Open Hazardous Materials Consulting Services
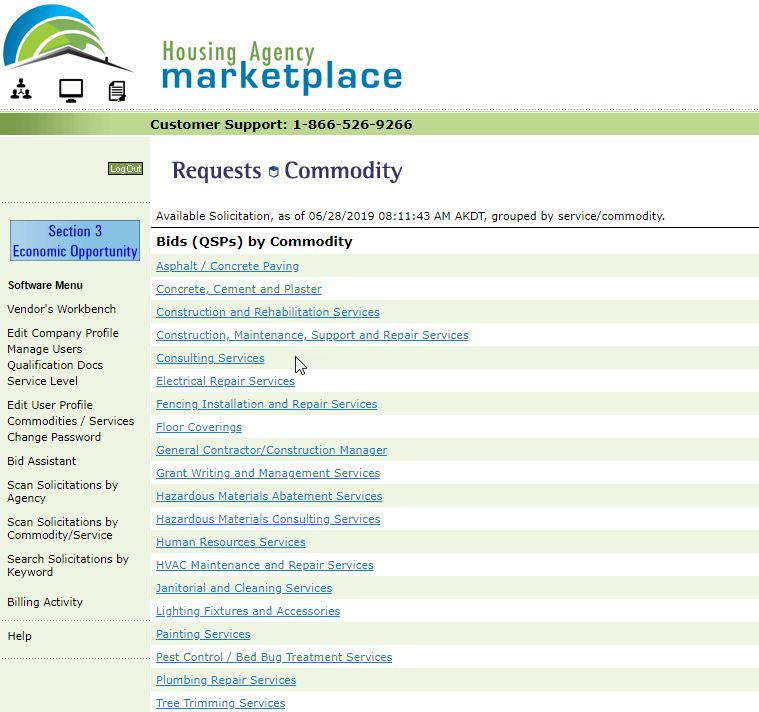759x712 pixels. tap(268, 519)
